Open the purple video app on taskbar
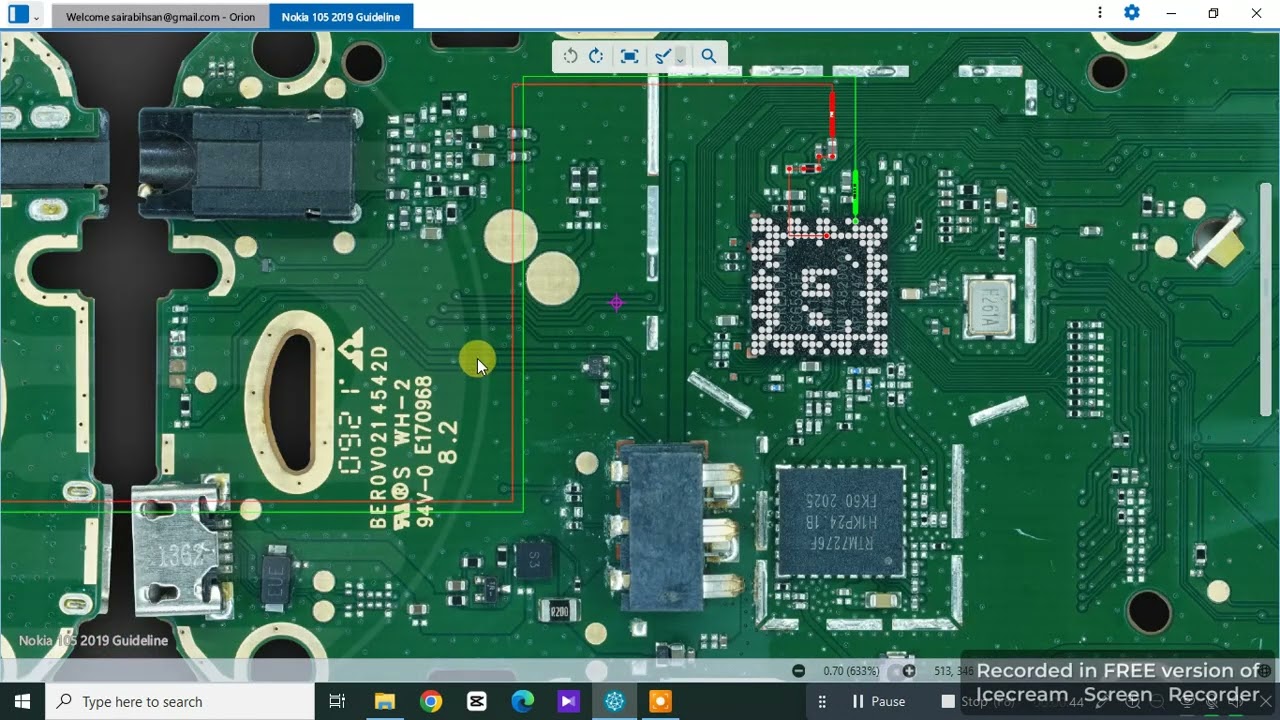 click(x=568, y=702)
